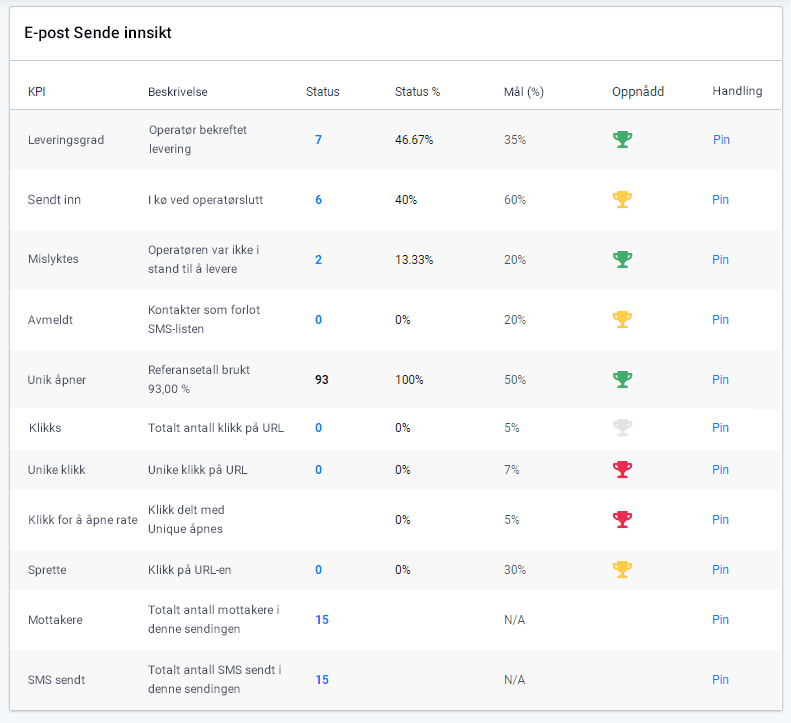Click the yellow trophy in Sendt inn row
This screenshot has width=791, height=723.
(622, 199)
